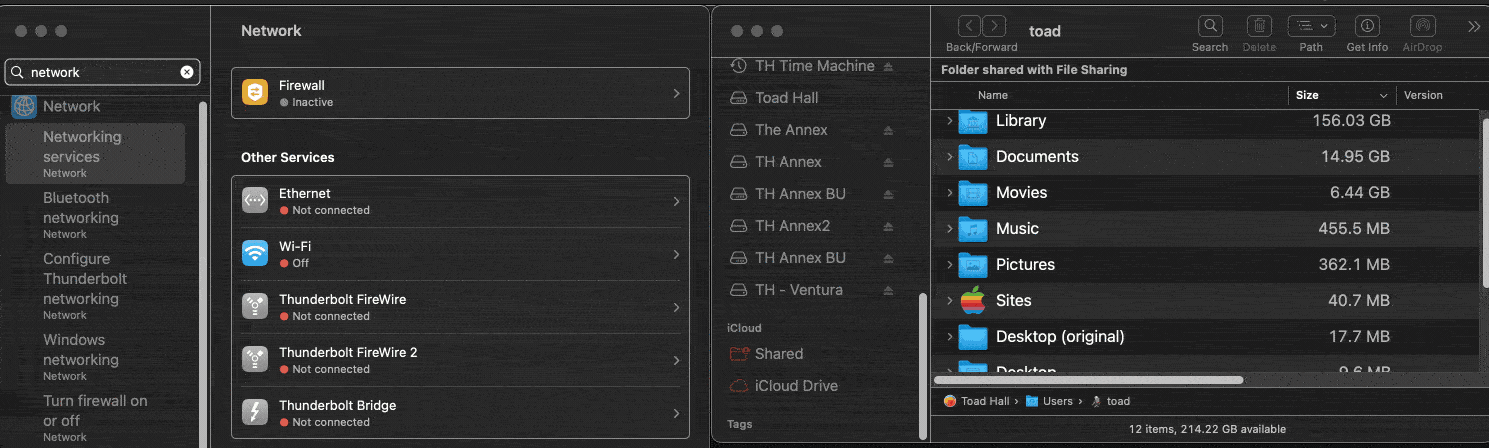The height and width of the screenshot is (448, 1489).
Task: Go back in Finder
Action: coord(969,27)
